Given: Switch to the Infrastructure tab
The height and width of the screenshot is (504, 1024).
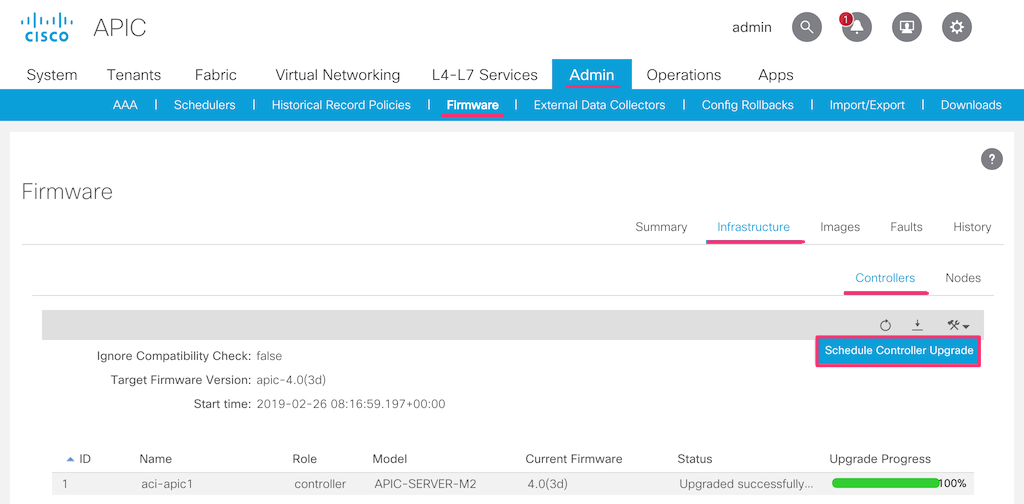Looking at the screenshot, I should click(x=754, y=227).
